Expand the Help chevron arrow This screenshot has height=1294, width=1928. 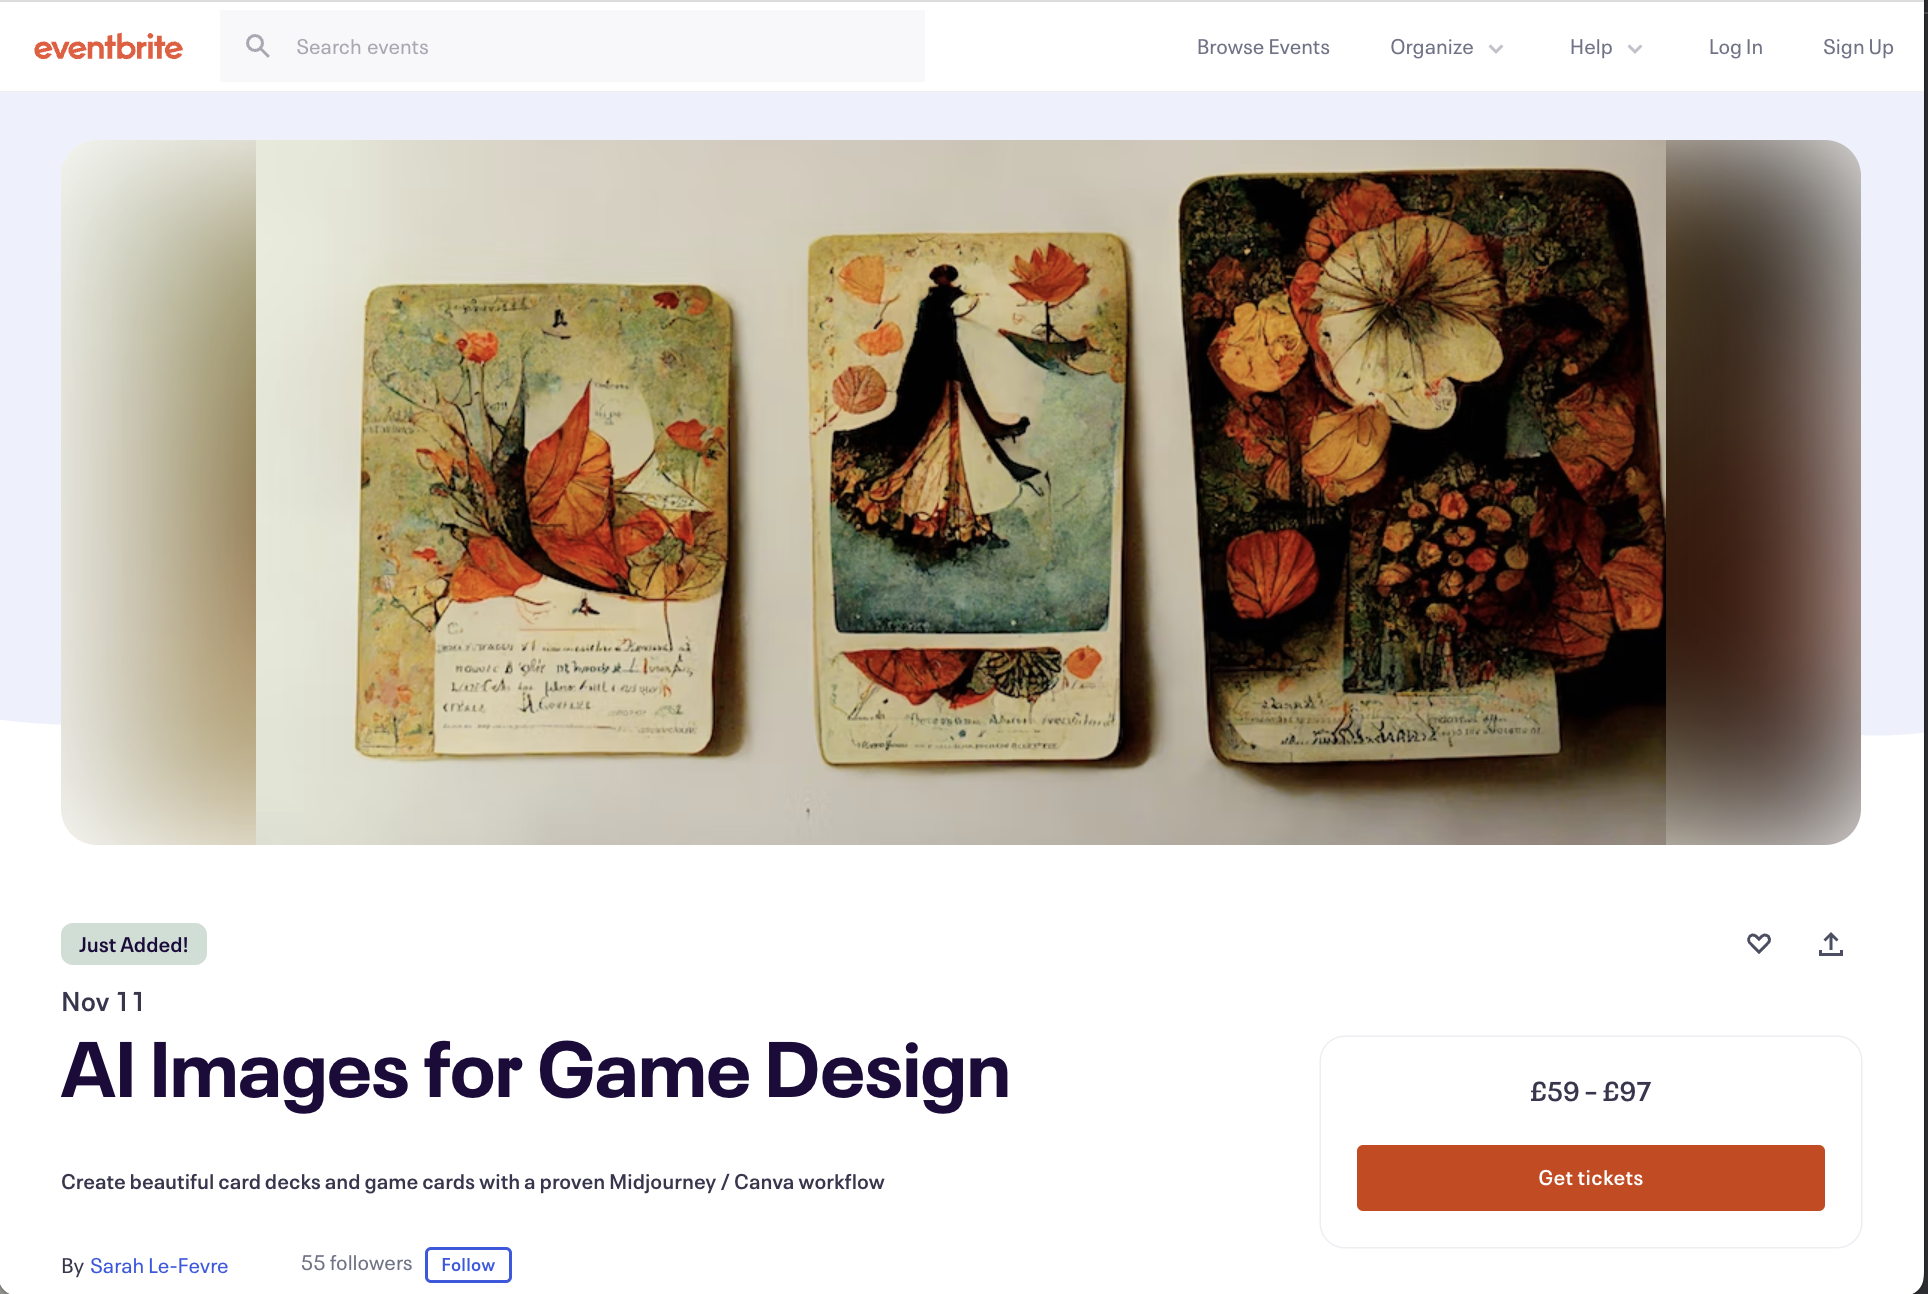point(1635,48)
